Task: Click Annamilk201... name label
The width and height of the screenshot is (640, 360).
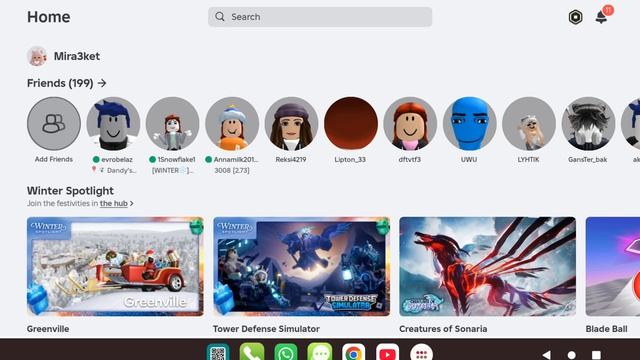Action: tap(236, 159)
